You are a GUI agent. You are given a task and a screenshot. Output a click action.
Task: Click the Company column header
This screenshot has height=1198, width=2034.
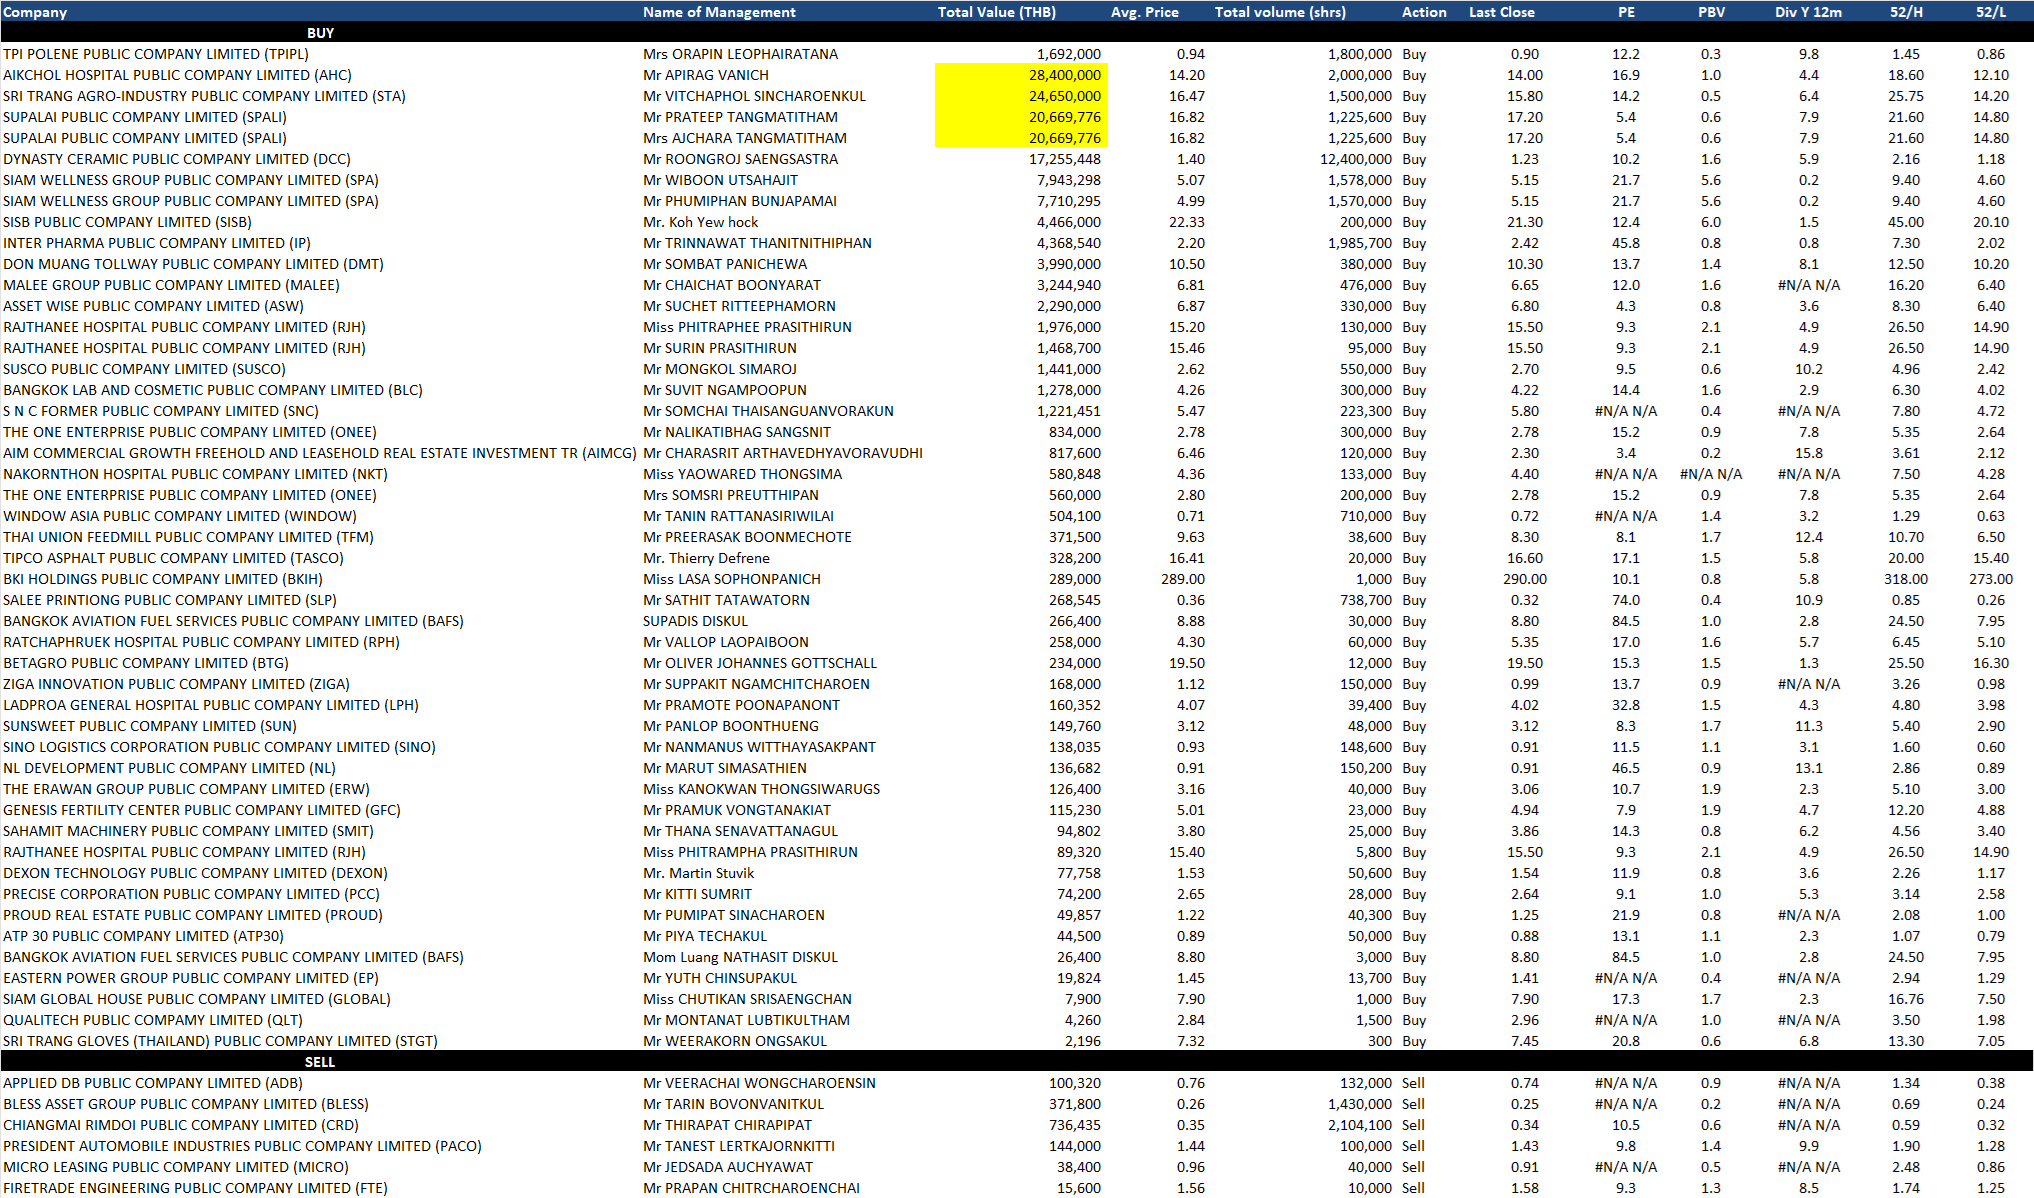[35, 12]
